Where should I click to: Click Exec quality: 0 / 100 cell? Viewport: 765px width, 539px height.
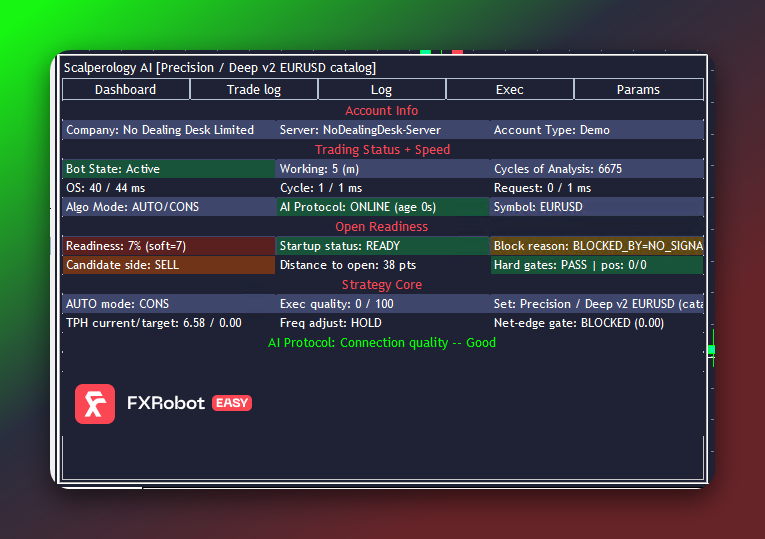point(382,304)
